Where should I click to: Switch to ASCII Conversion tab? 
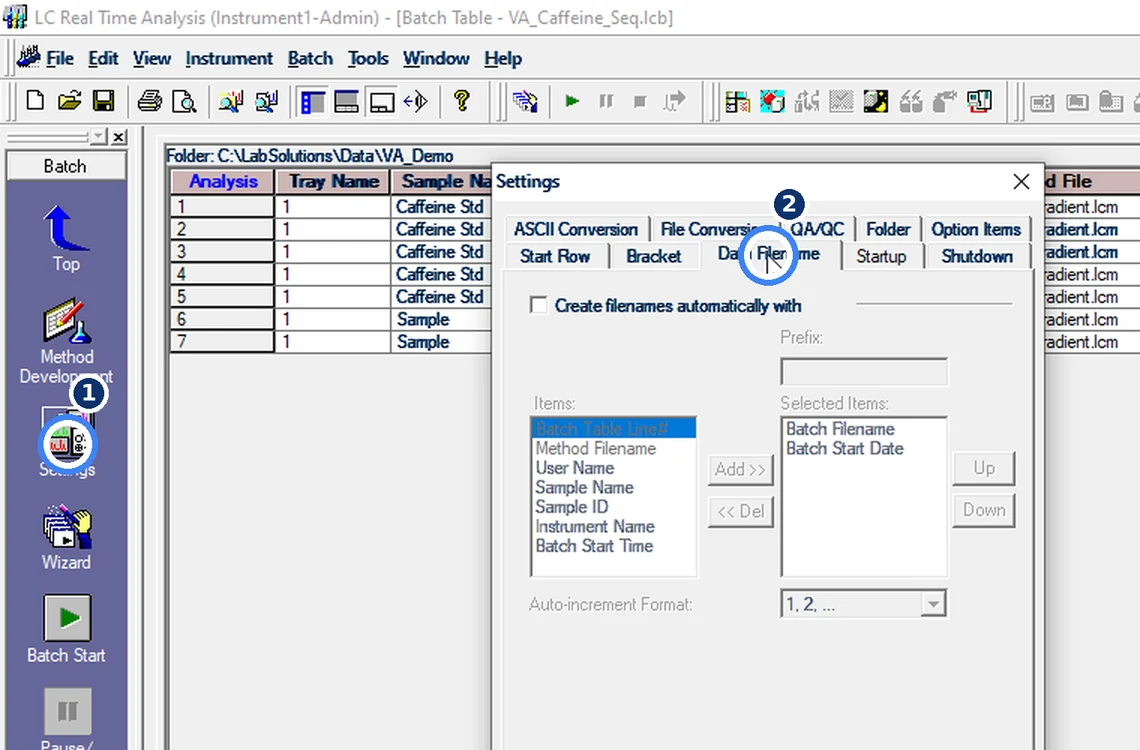[575, 229]
